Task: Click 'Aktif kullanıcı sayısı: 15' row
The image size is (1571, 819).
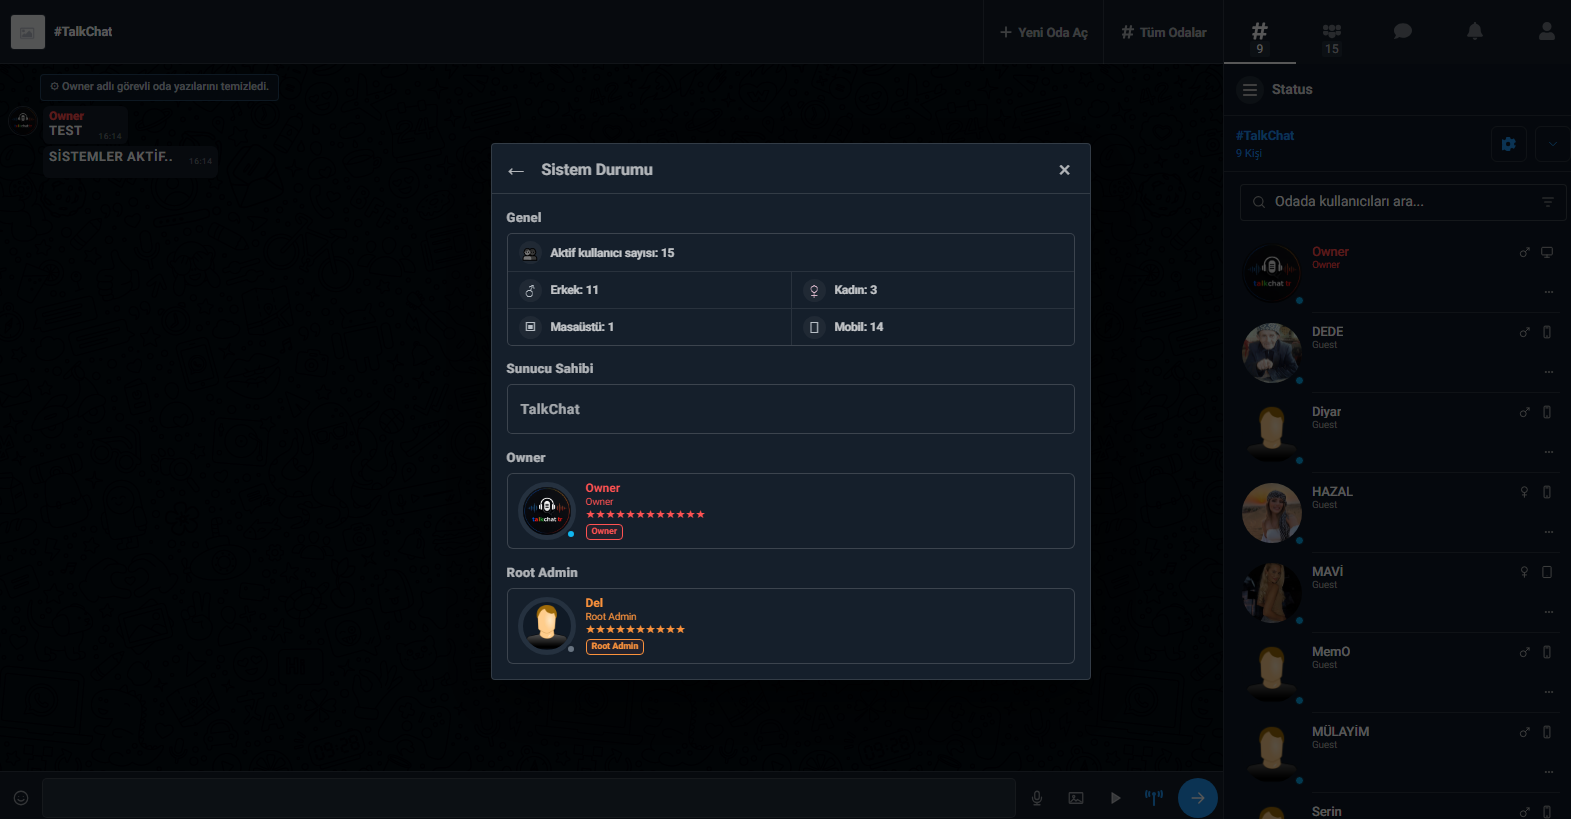Action: pyautogui.click(x=791, y=253)
